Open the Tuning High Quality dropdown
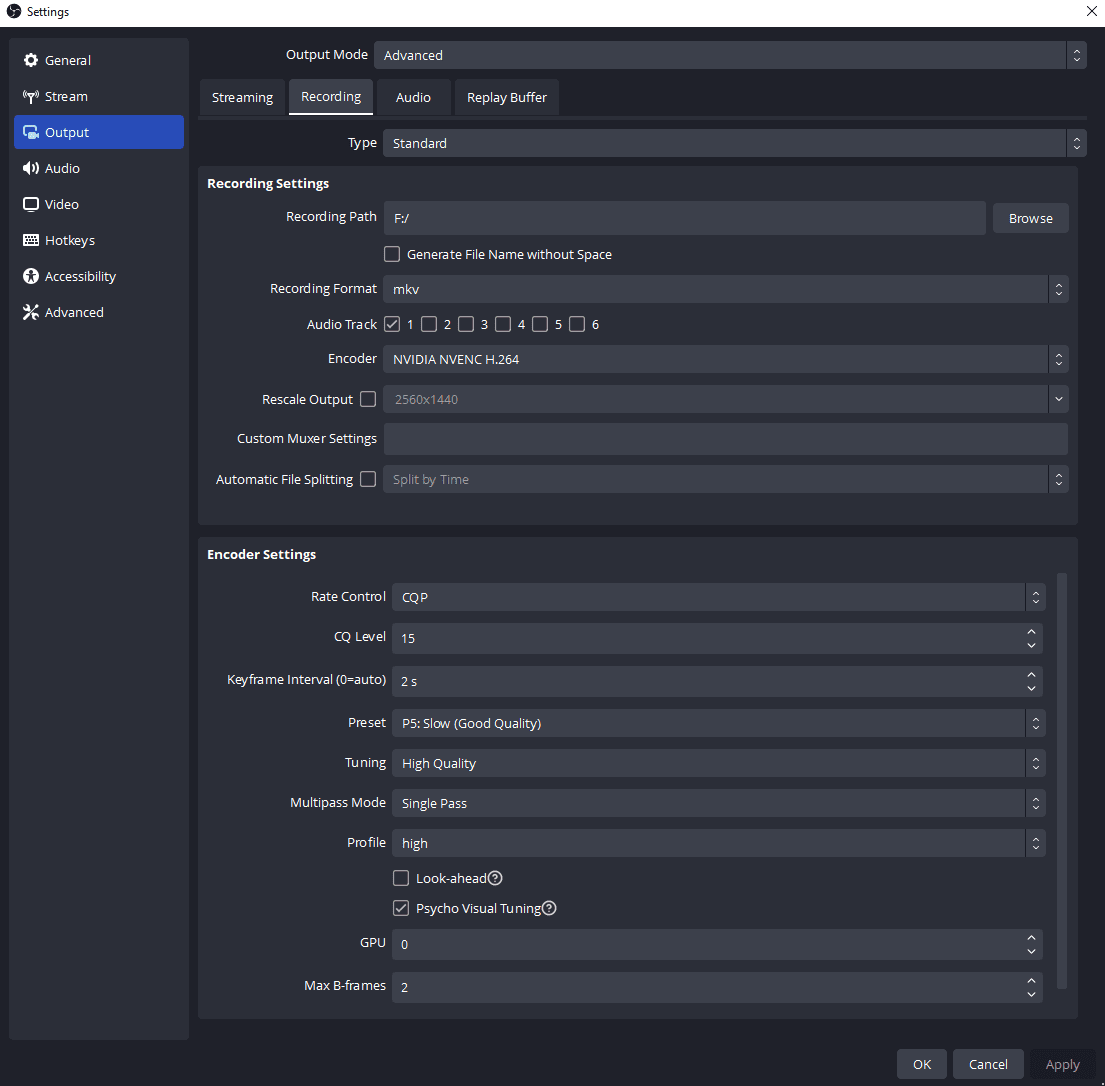 coord(719,763)
